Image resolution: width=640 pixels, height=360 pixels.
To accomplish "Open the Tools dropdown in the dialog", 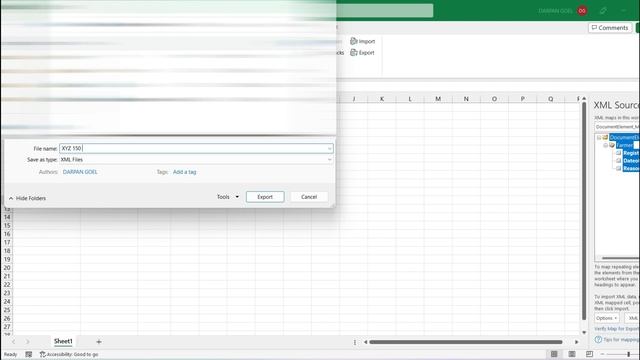I will click(x=228, y=197).
